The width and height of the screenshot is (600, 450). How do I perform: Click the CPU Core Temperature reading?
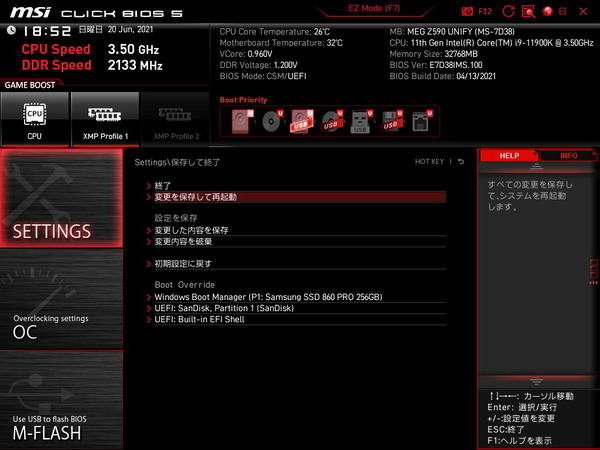tap(274, 32)
